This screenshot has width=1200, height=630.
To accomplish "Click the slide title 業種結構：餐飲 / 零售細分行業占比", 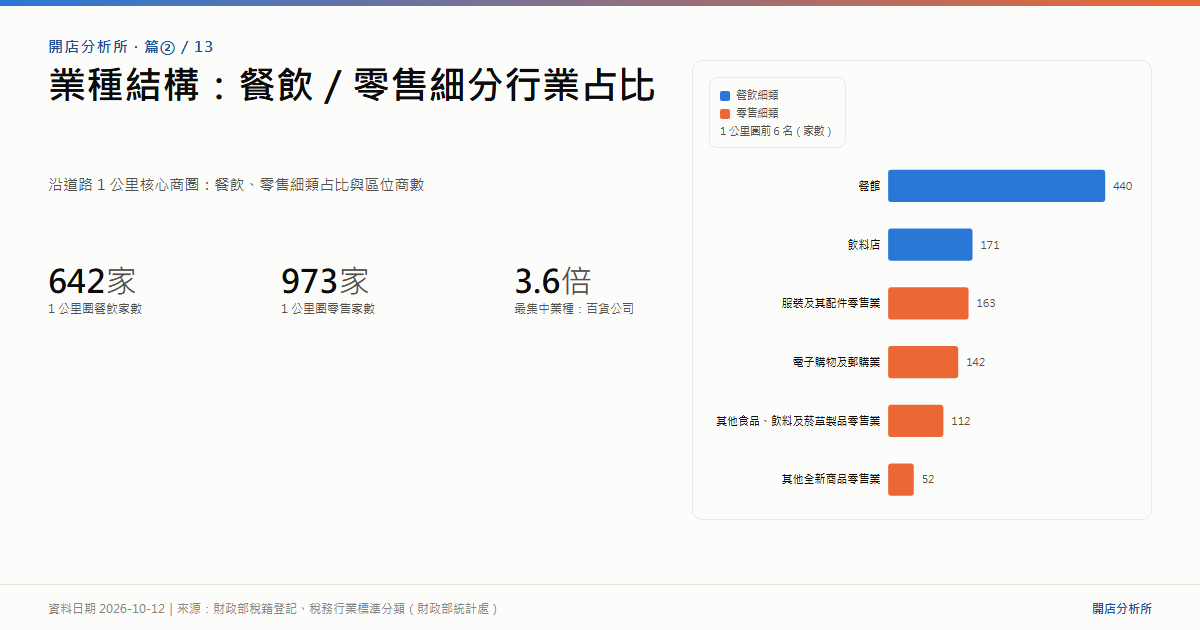I will 352,86.
